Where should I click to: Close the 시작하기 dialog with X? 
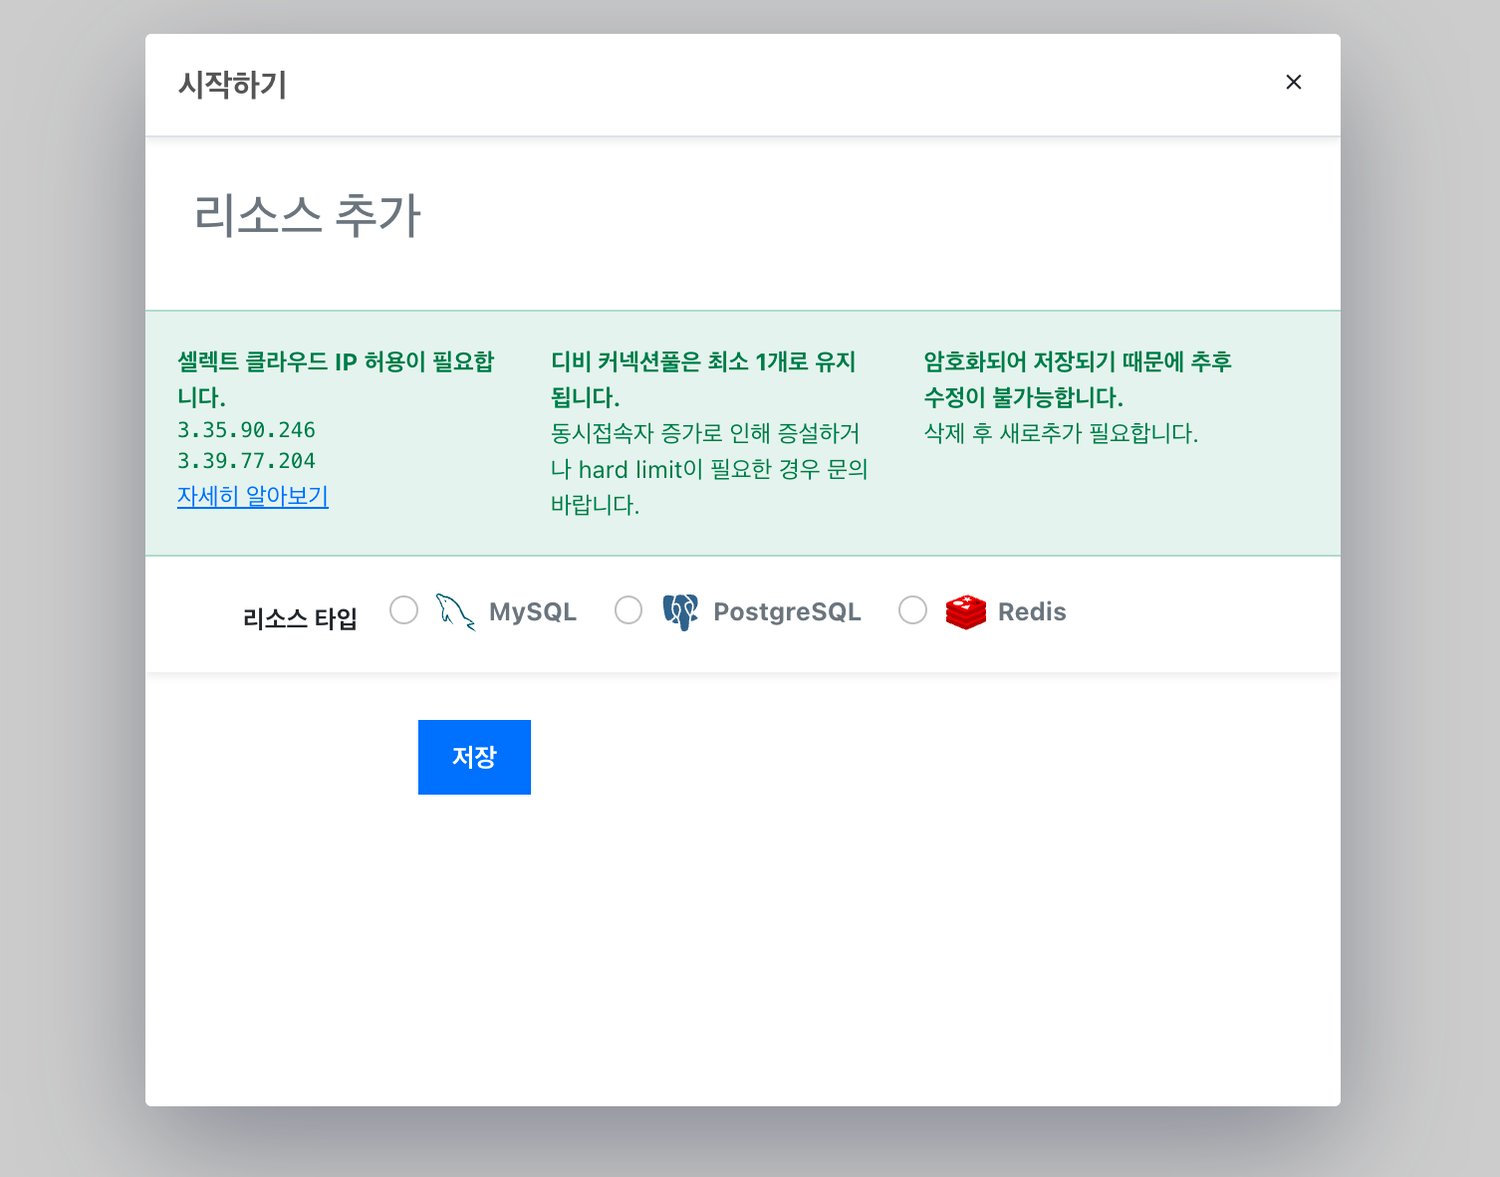1293,82
